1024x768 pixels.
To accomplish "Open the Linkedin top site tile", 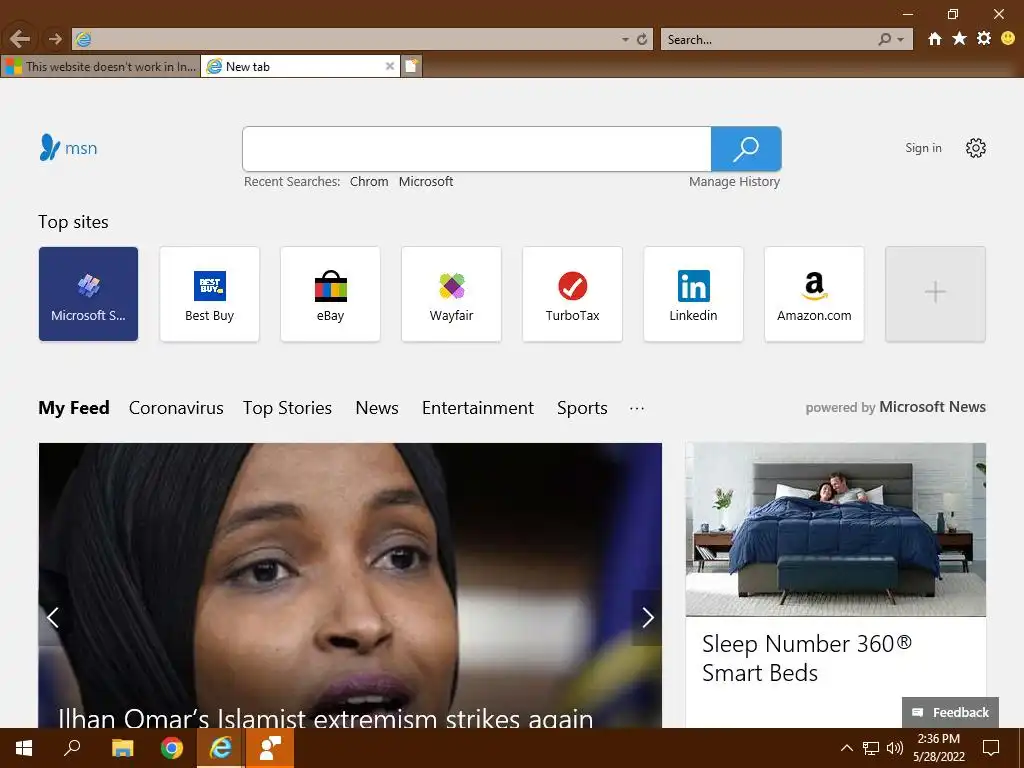I will point(694,294).
